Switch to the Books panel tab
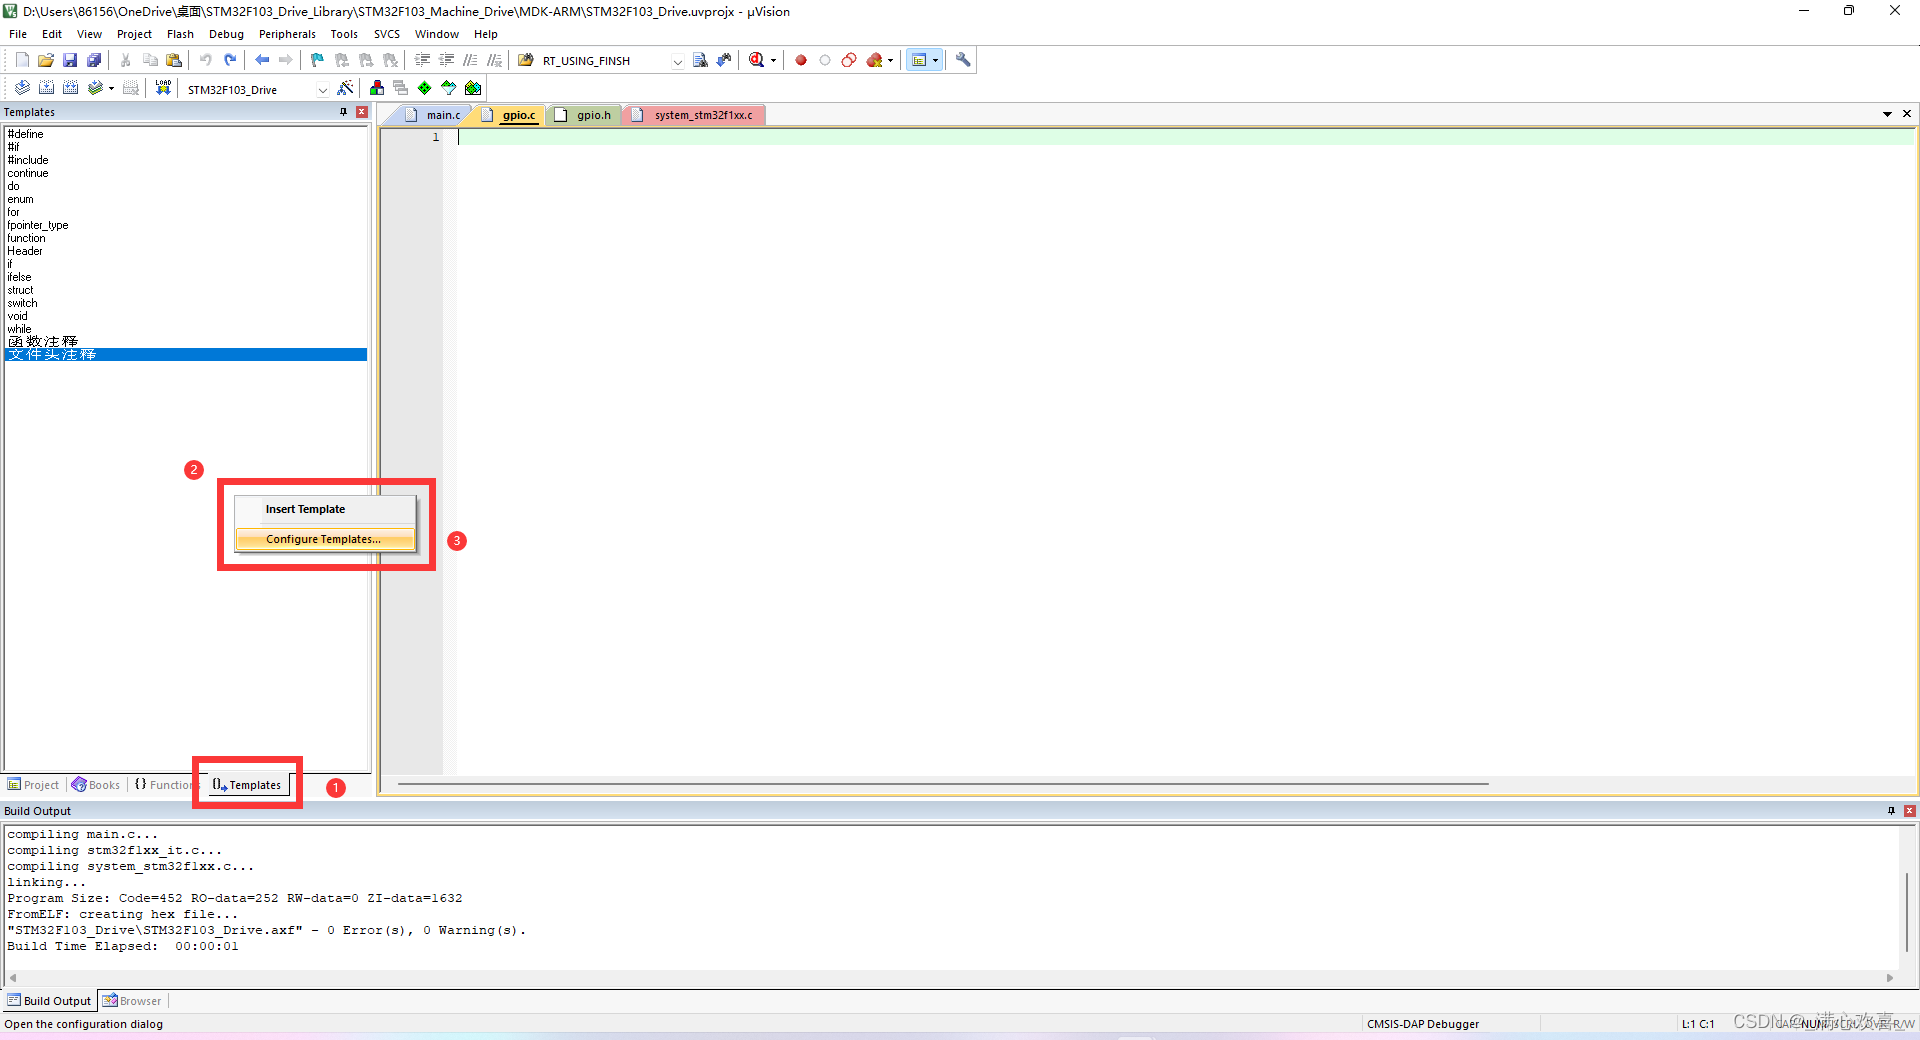This screenshot has width=1920, height=1040. click(96, 785)
